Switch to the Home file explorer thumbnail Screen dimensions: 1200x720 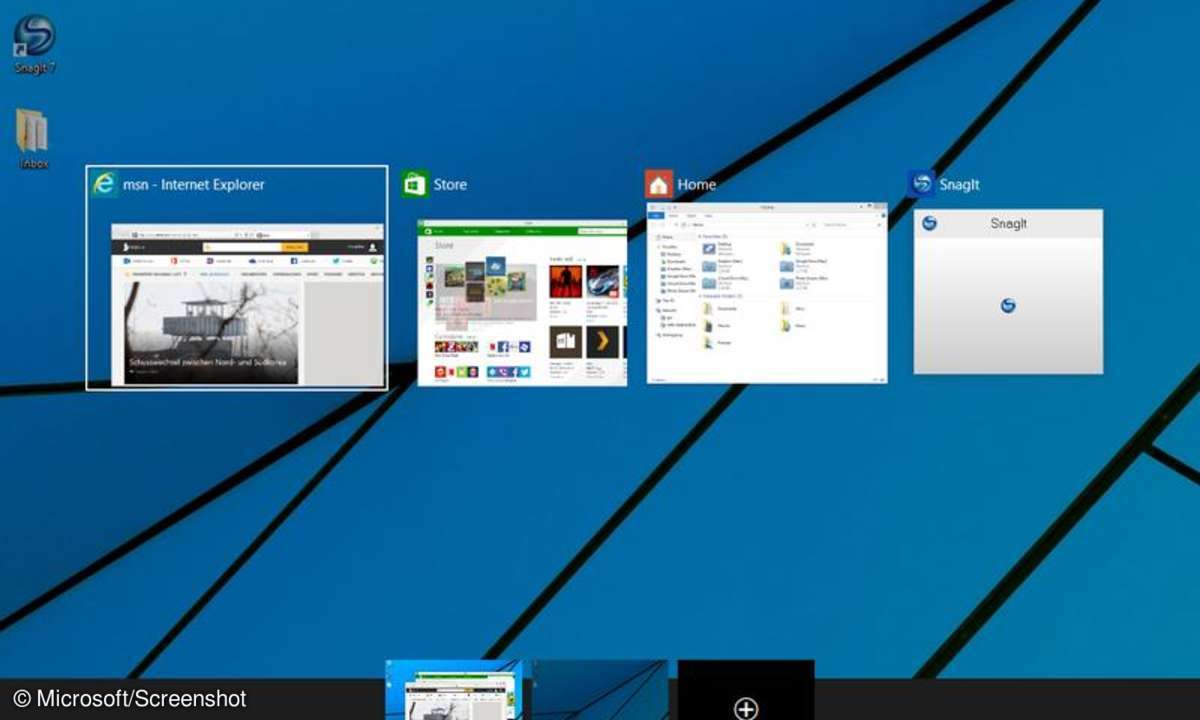click(x=767, y=293)
